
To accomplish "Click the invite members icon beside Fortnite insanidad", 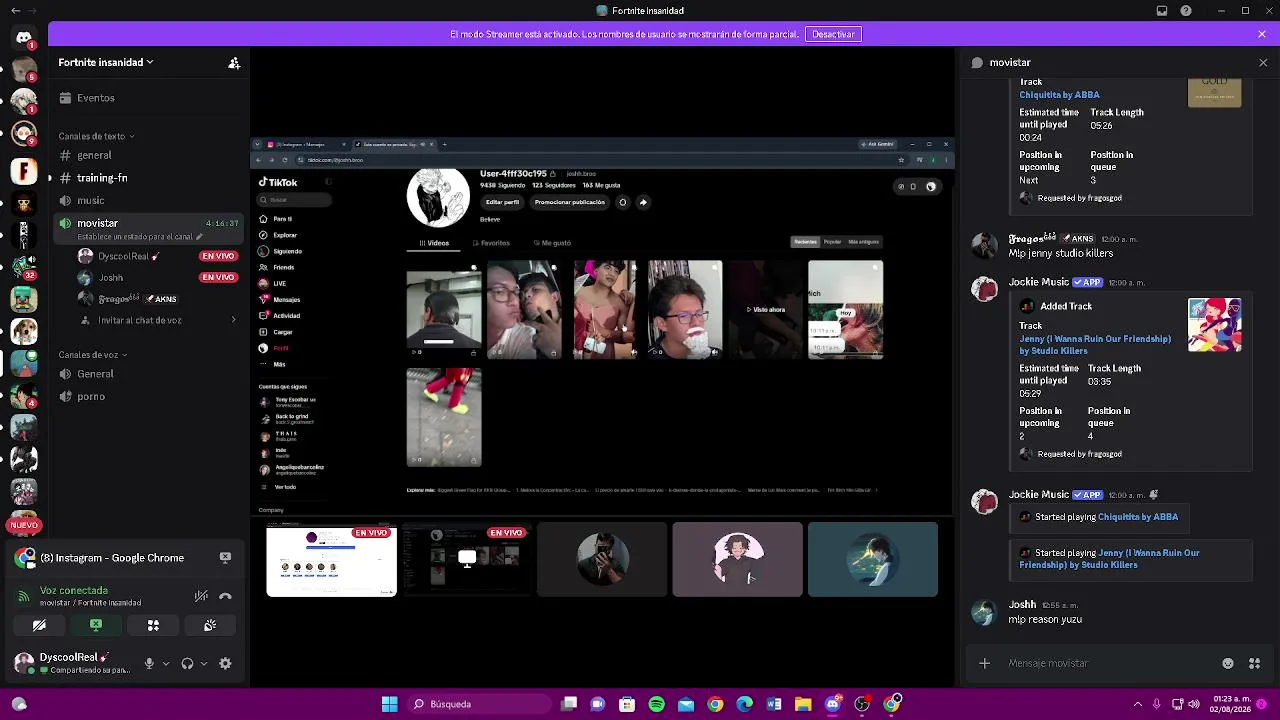I will [x=234, y=63].
